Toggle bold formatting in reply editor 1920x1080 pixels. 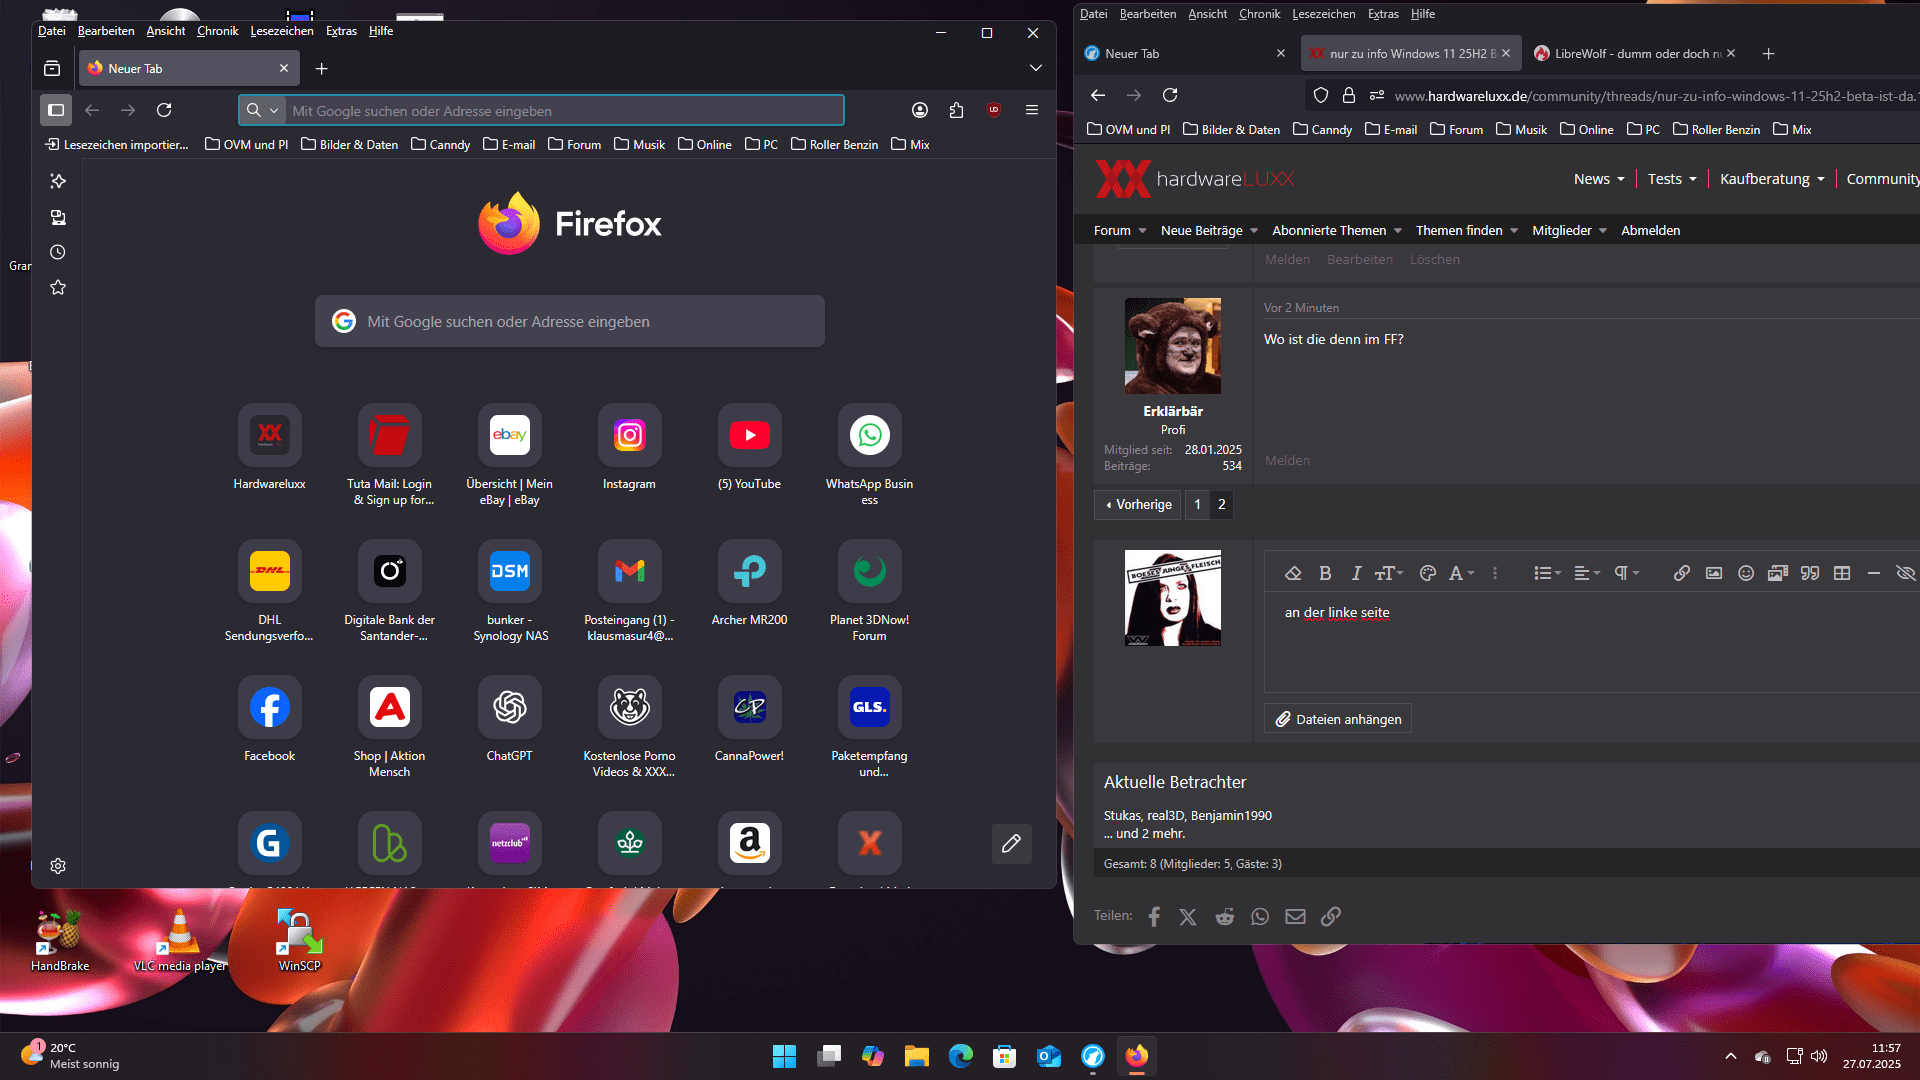[x=1324, y=573]
